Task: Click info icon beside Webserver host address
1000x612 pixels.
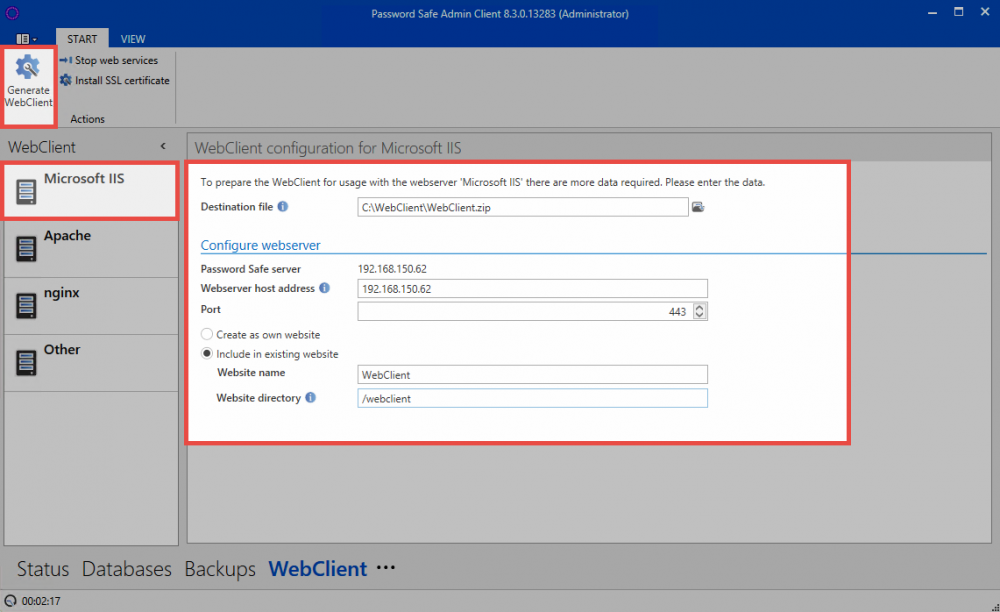Action: pyautogui.click(x=324, y=288)
